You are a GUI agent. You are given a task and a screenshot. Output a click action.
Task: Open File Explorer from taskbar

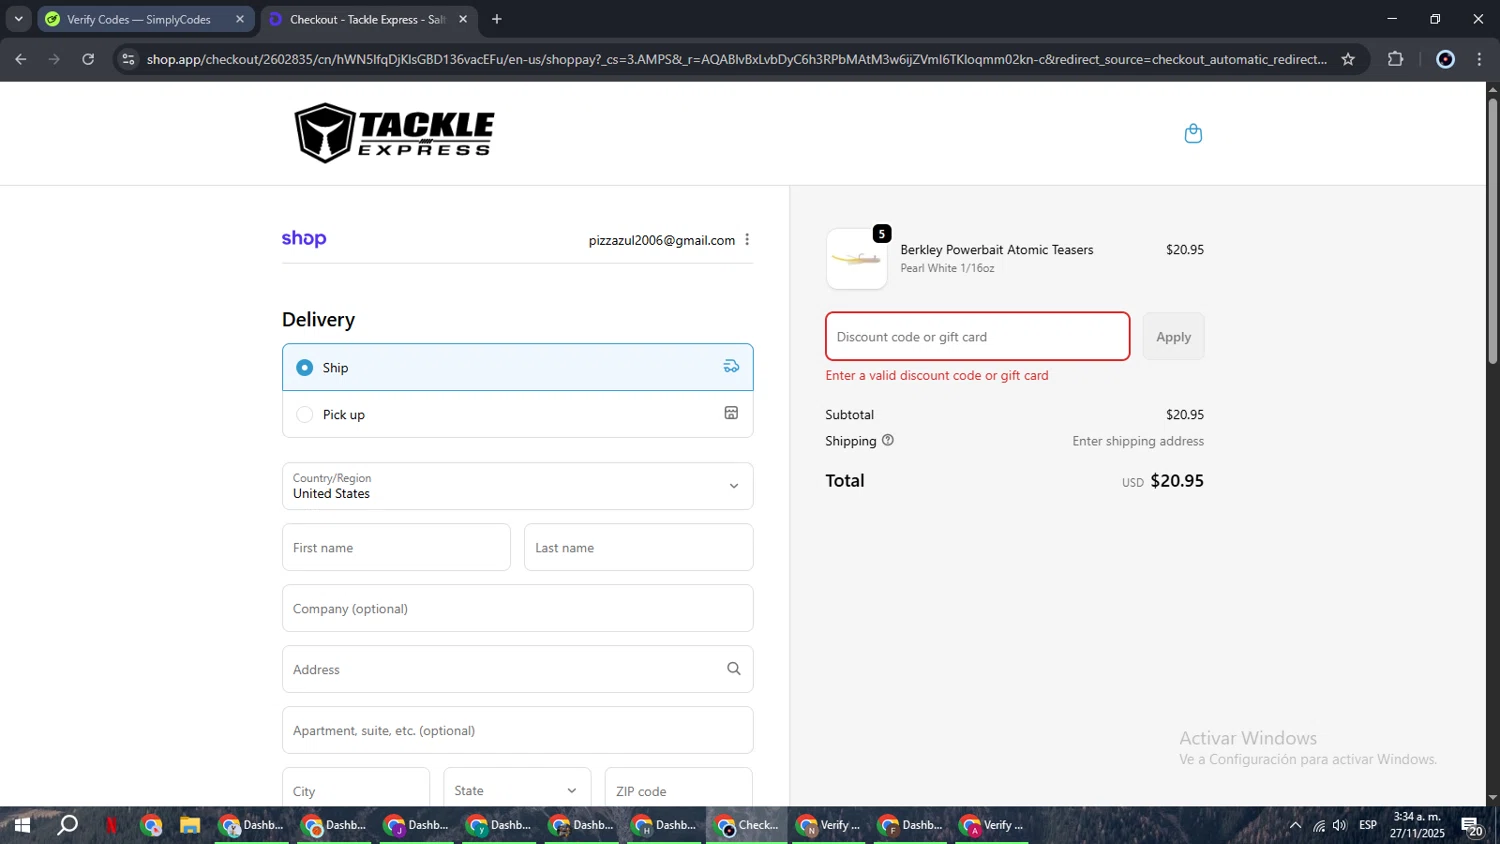(x=190, y=825)
